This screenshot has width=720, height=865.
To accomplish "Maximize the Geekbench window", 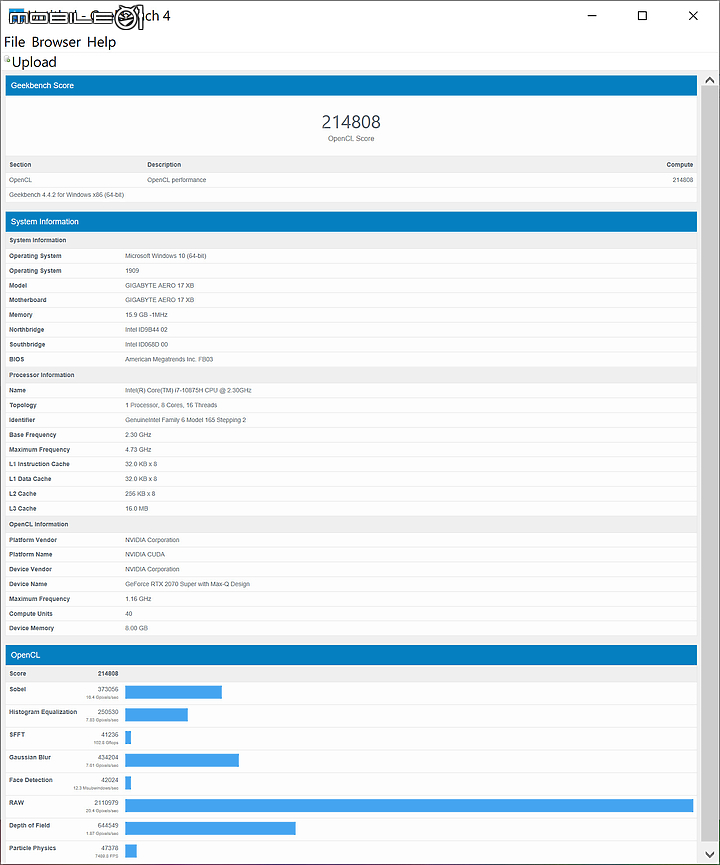I will 642,16.
